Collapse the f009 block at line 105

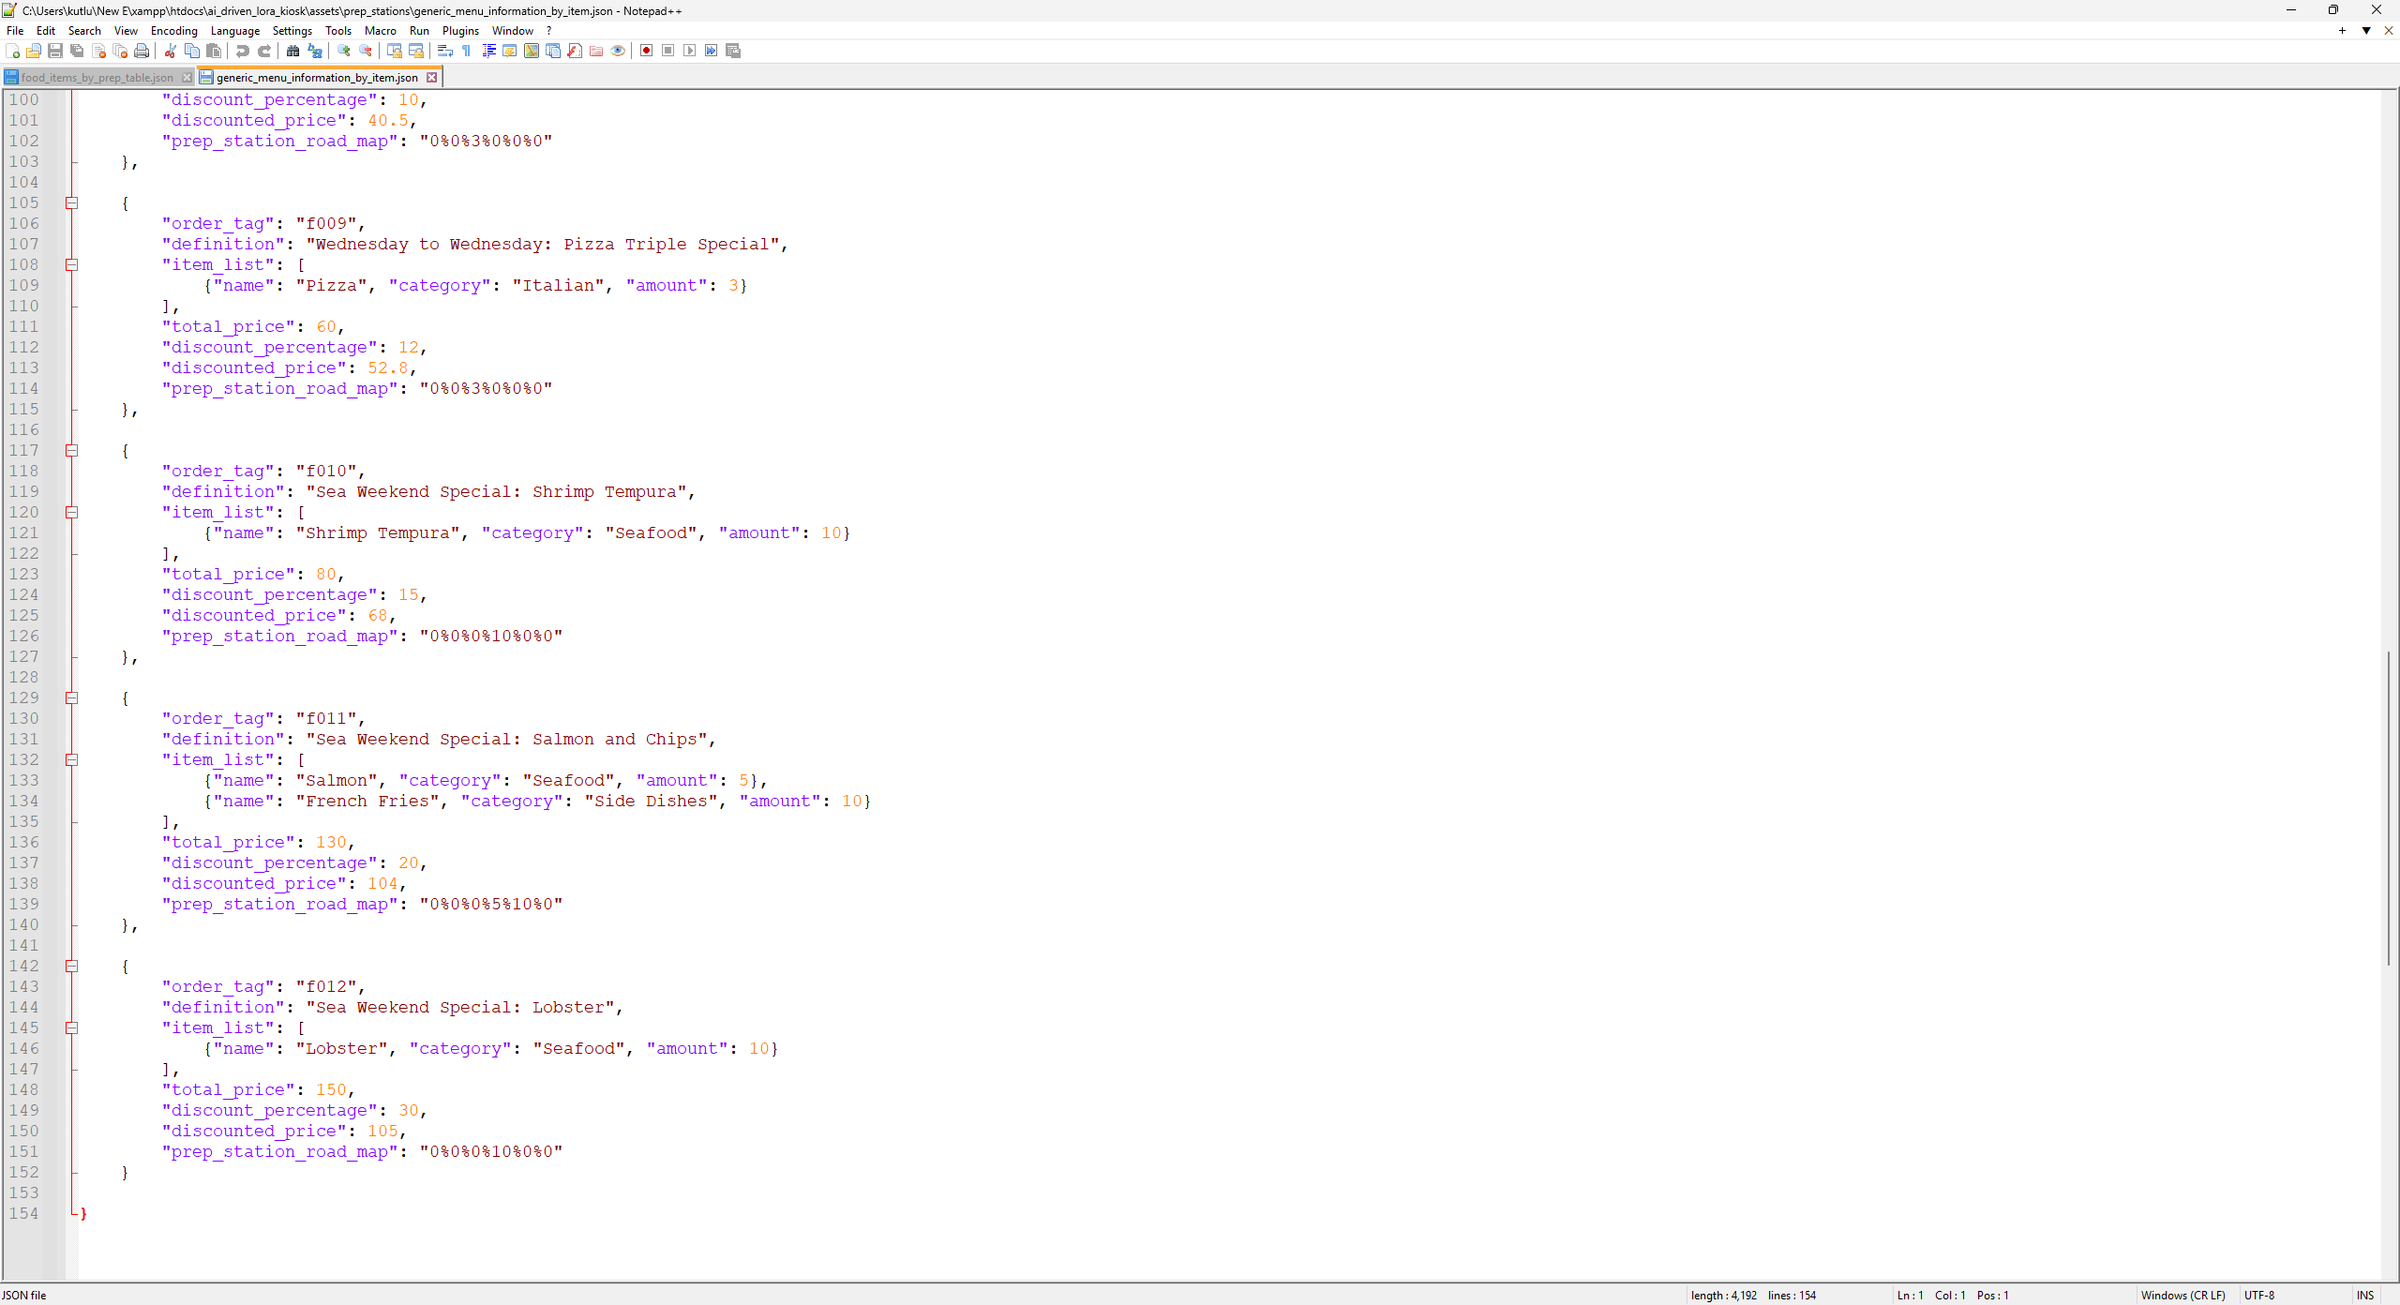[x=72, y=203]
